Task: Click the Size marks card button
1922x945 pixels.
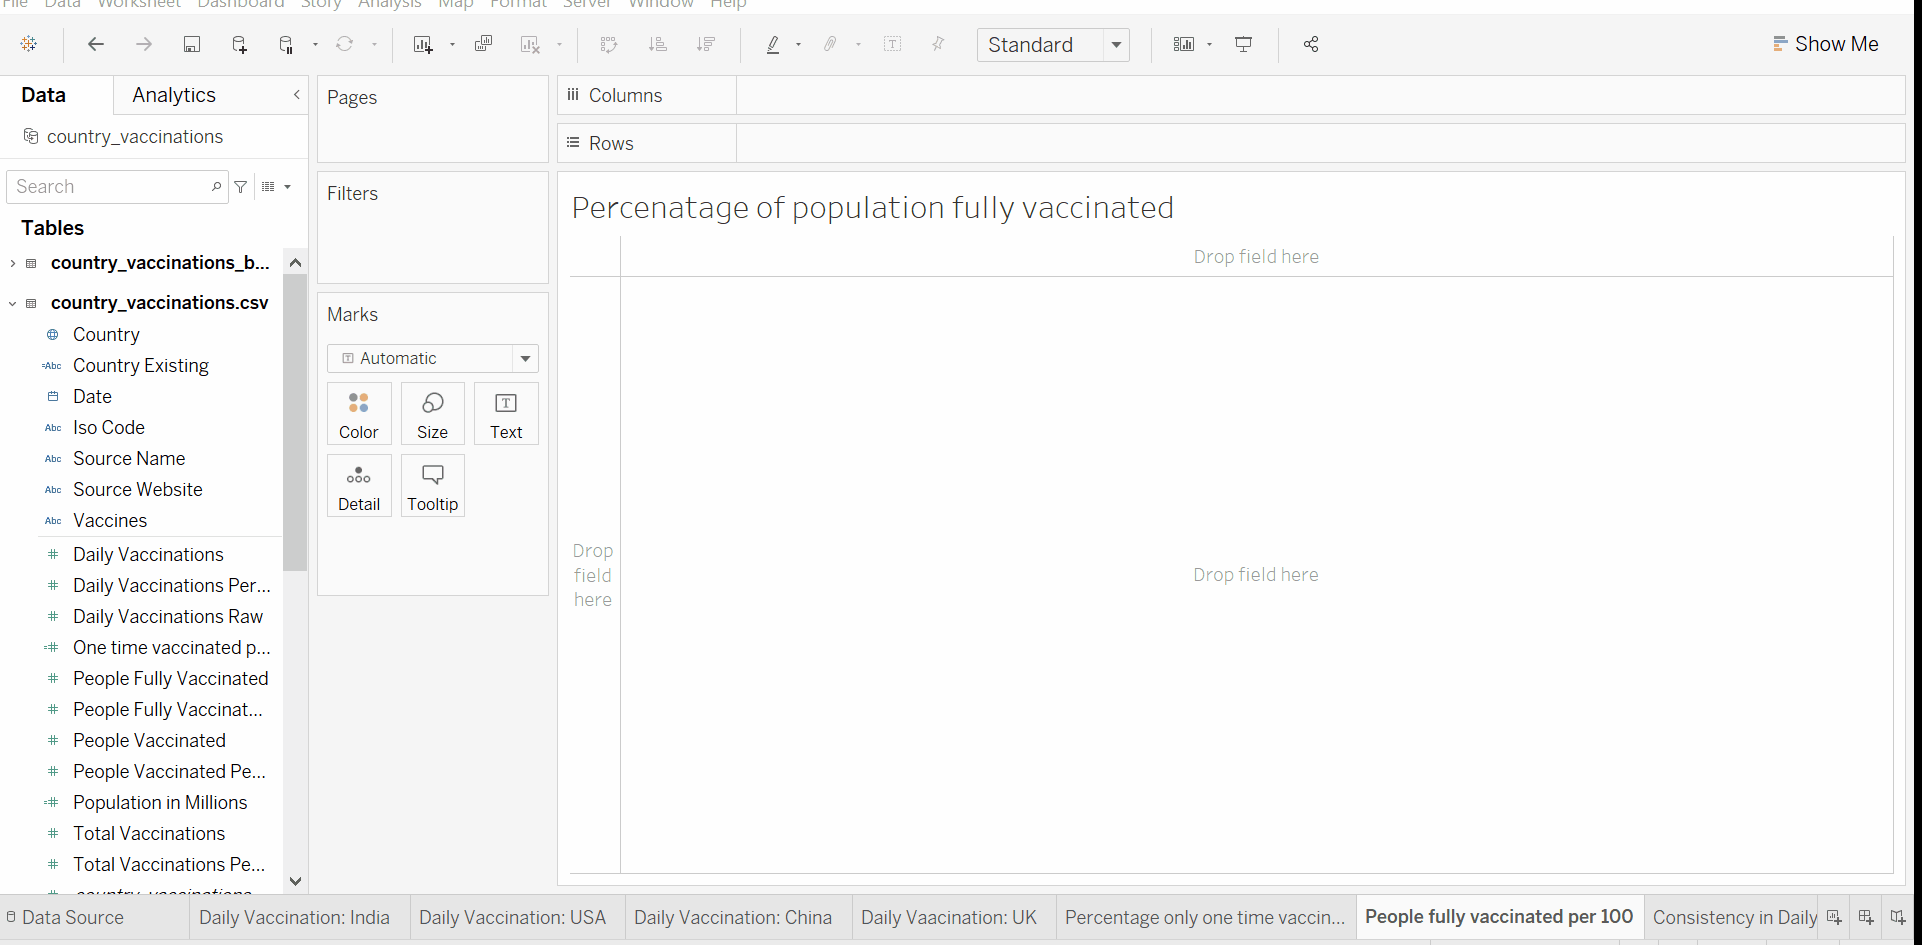Action: [x=433, y=414]
